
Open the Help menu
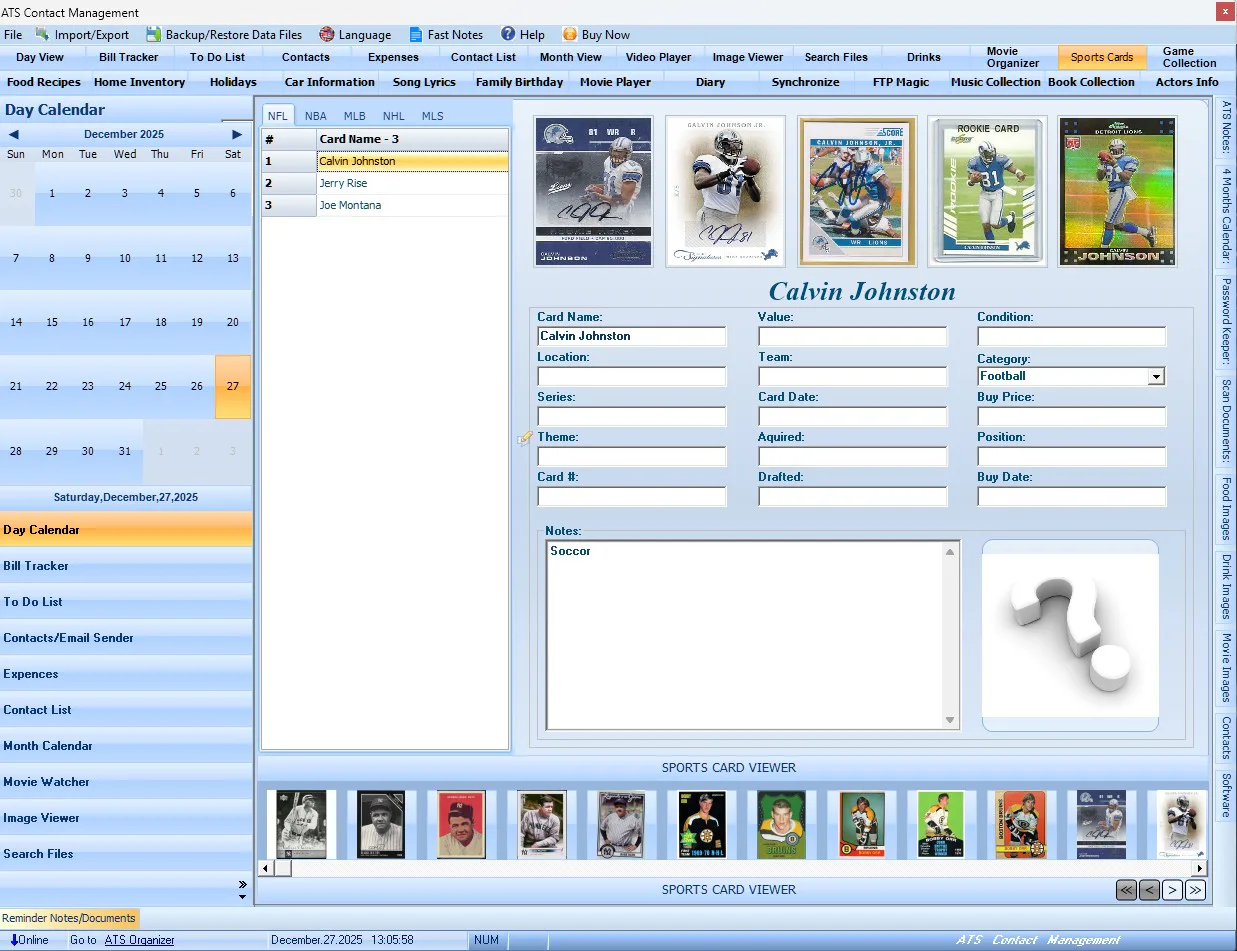[523, 34]
